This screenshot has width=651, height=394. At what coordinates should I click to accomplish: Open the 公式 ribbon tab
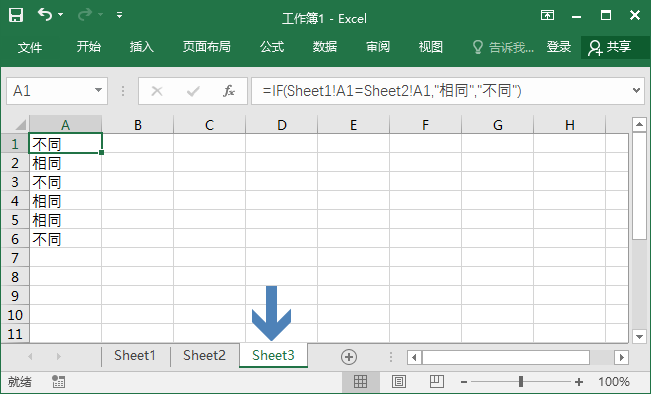(x=272, y=47)
